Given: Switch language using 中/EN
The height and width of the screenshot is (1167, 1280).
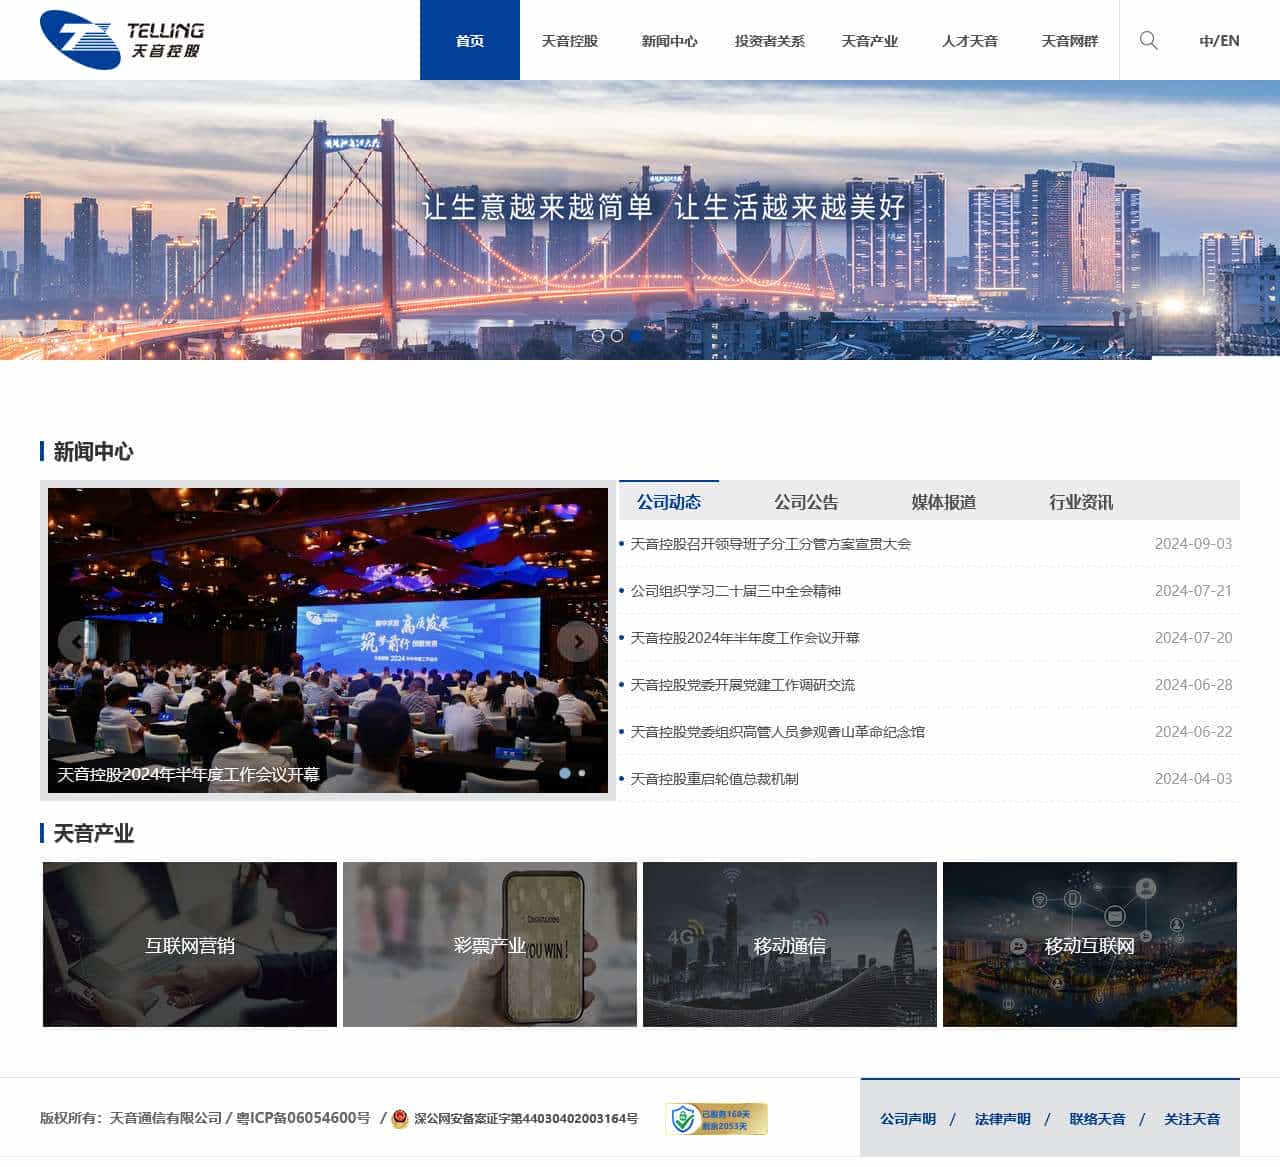Looking at the screenshot, I should (1219, 41).
